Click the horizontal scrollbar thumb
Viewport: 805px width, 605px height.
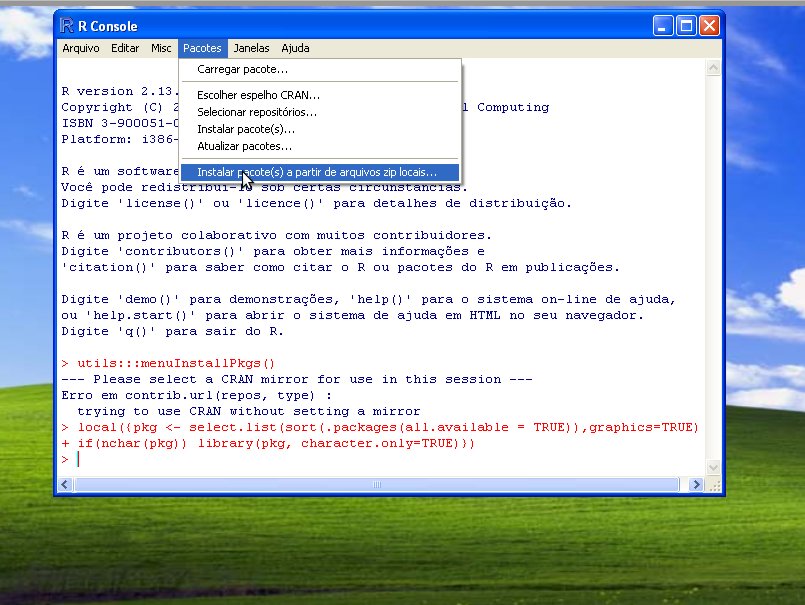point(377,485)
